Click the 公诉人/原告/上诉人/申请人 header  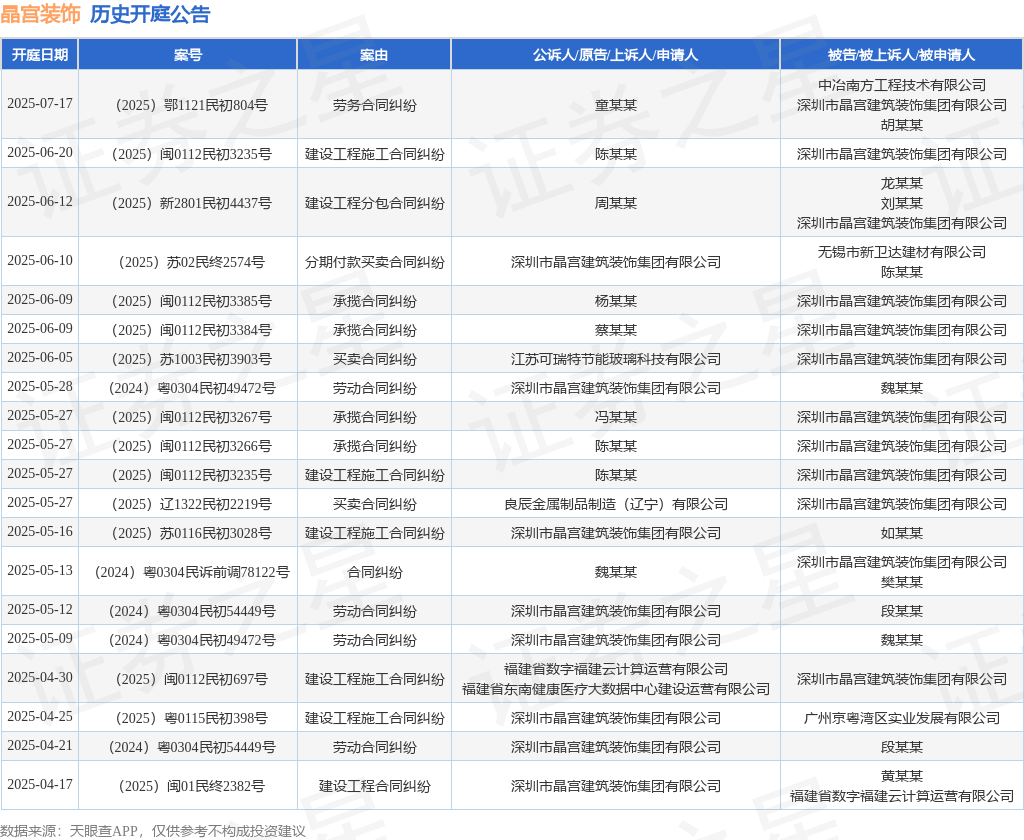tap(615, 55)
